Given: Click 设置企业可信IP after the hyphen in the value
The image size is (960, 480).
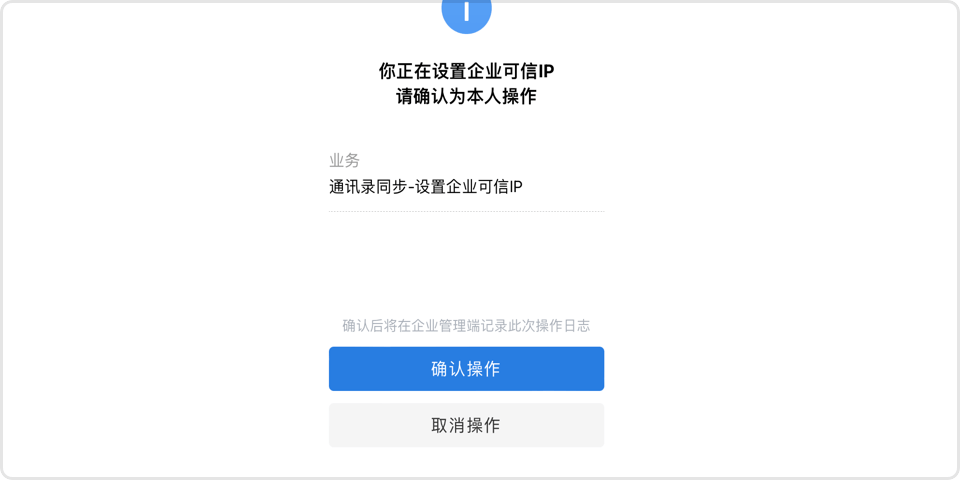Looking at the screenshot, I should coord(469,187).
